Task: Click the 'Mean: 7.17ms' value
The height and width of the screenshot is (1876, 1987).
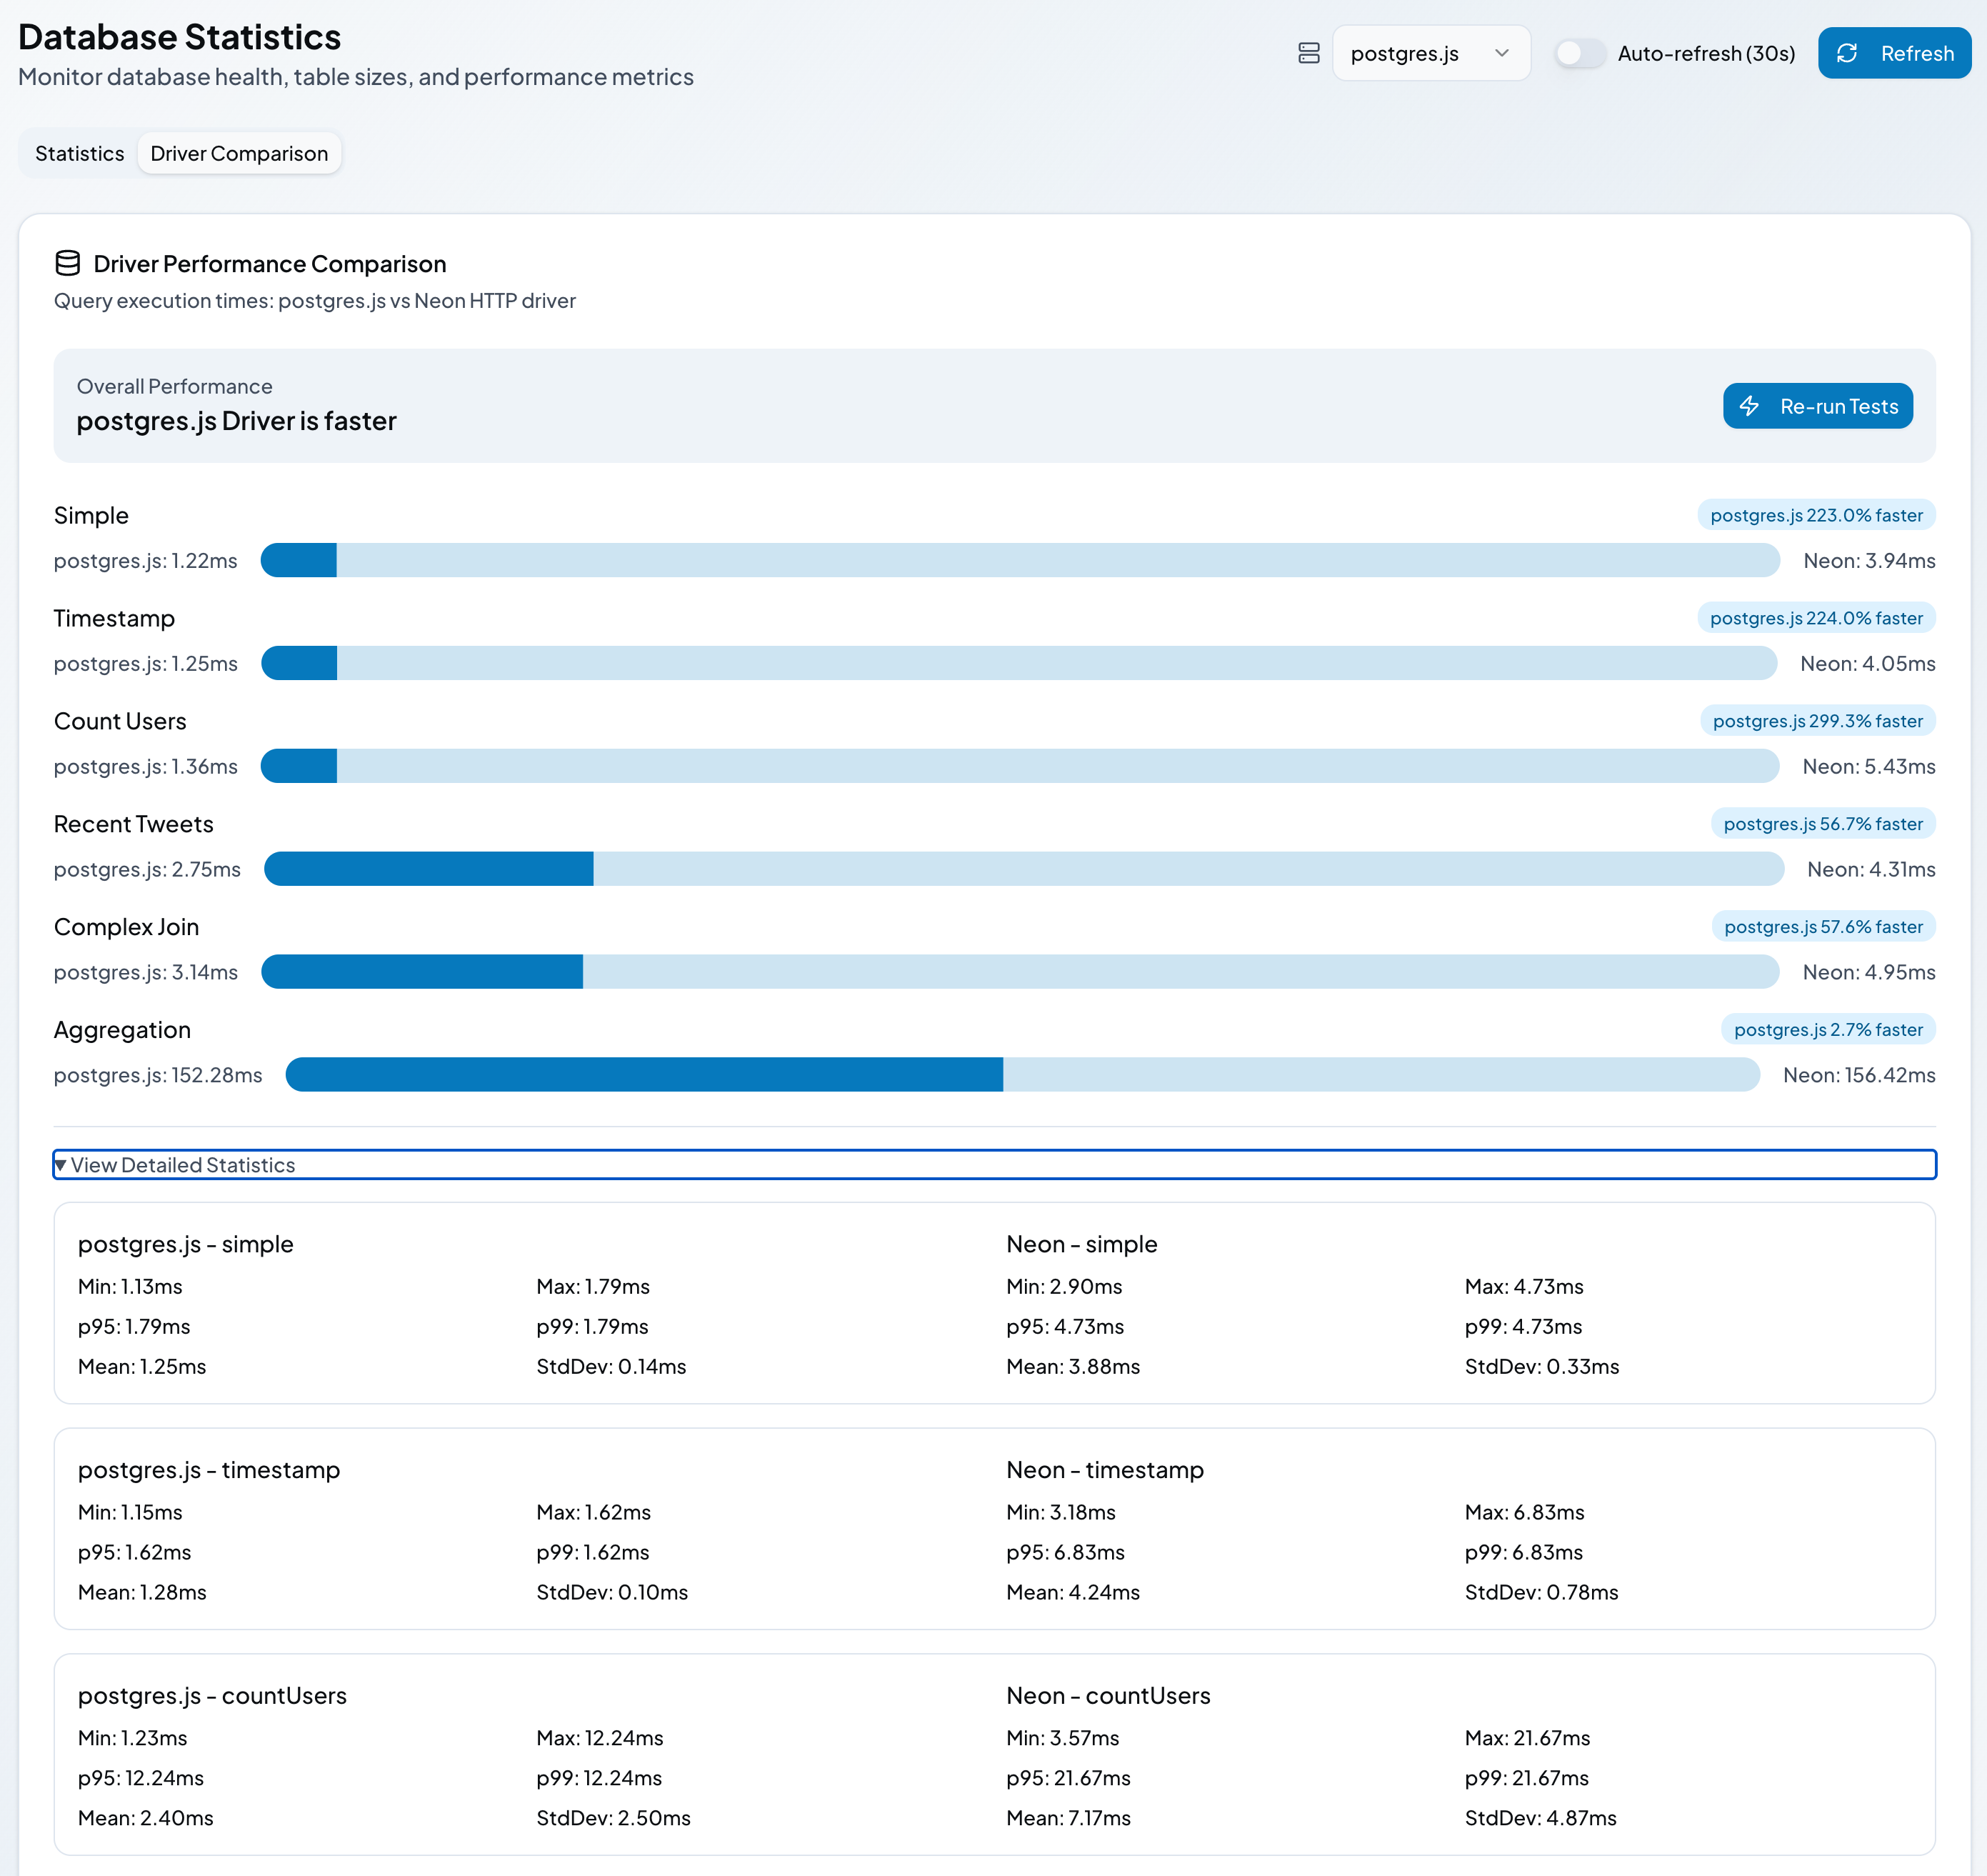Action: (x=1068, y=1819)
